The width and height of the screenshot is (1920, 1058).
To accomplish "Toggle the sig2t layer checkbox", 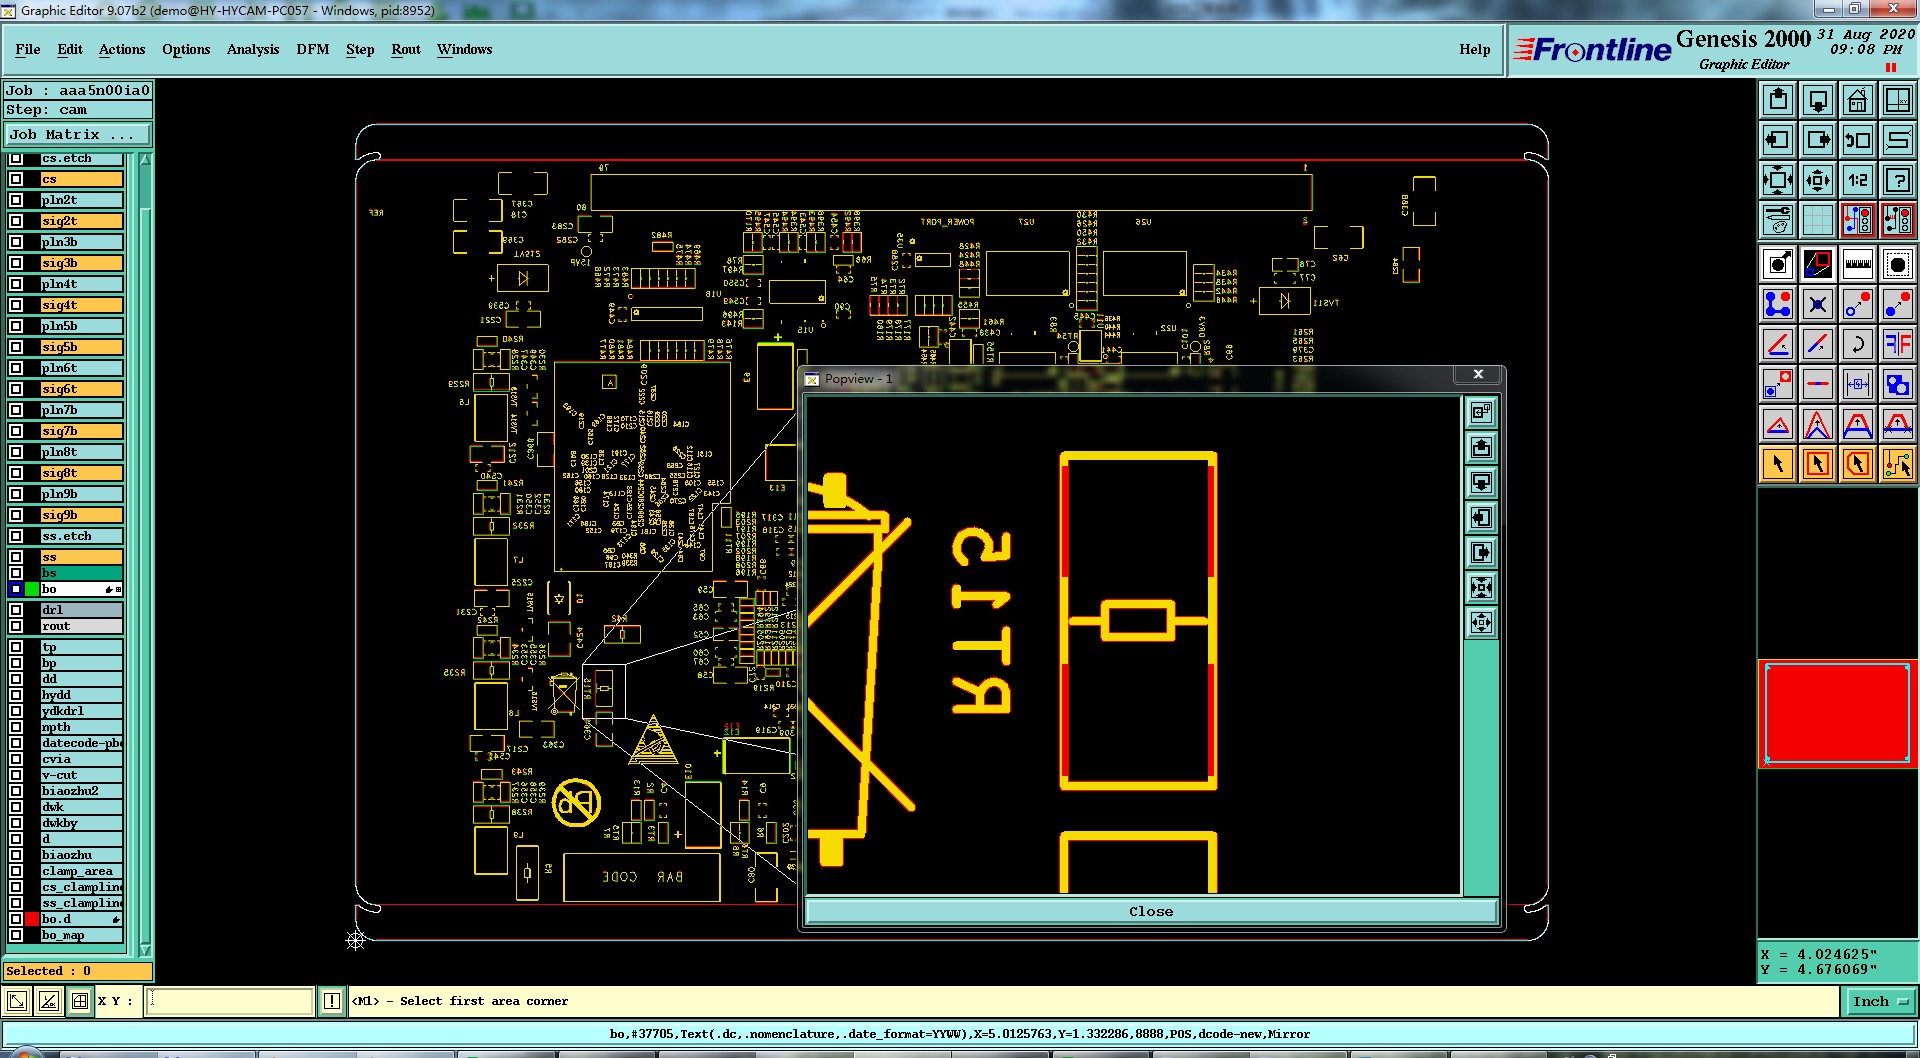I will [16, 221].
